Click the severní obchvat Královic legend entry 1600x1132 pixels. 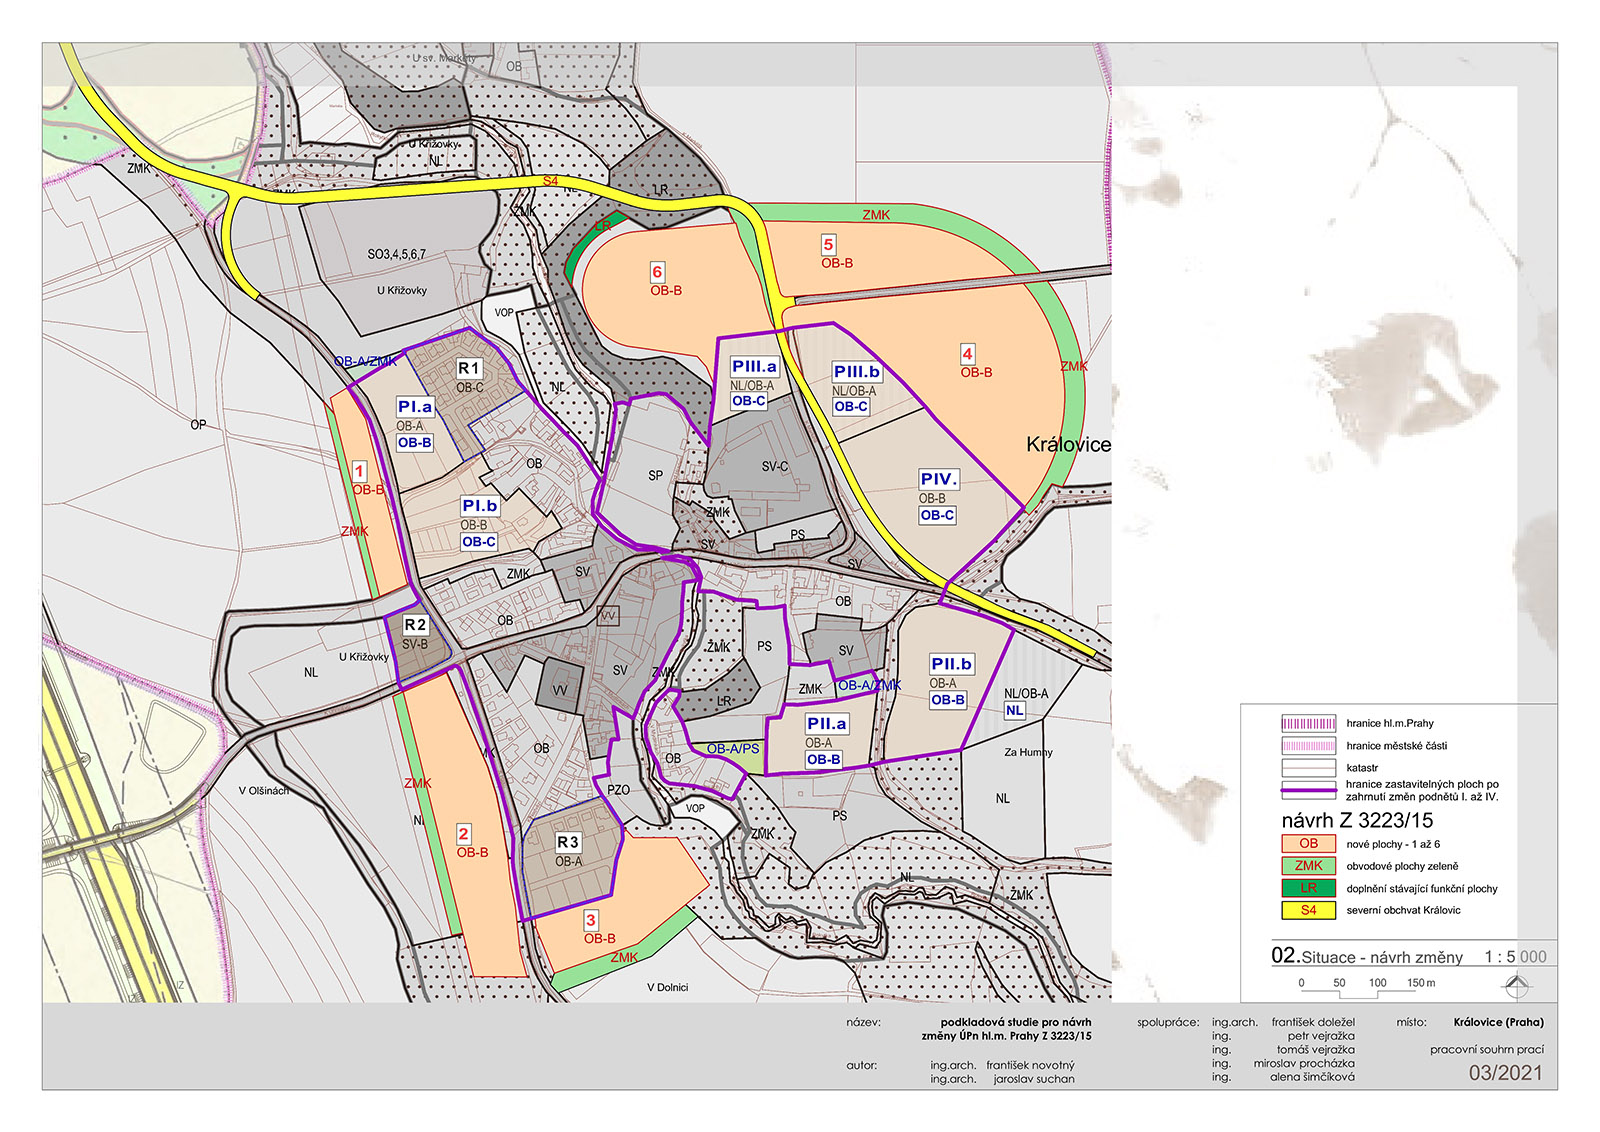[x=1403, y=910]
